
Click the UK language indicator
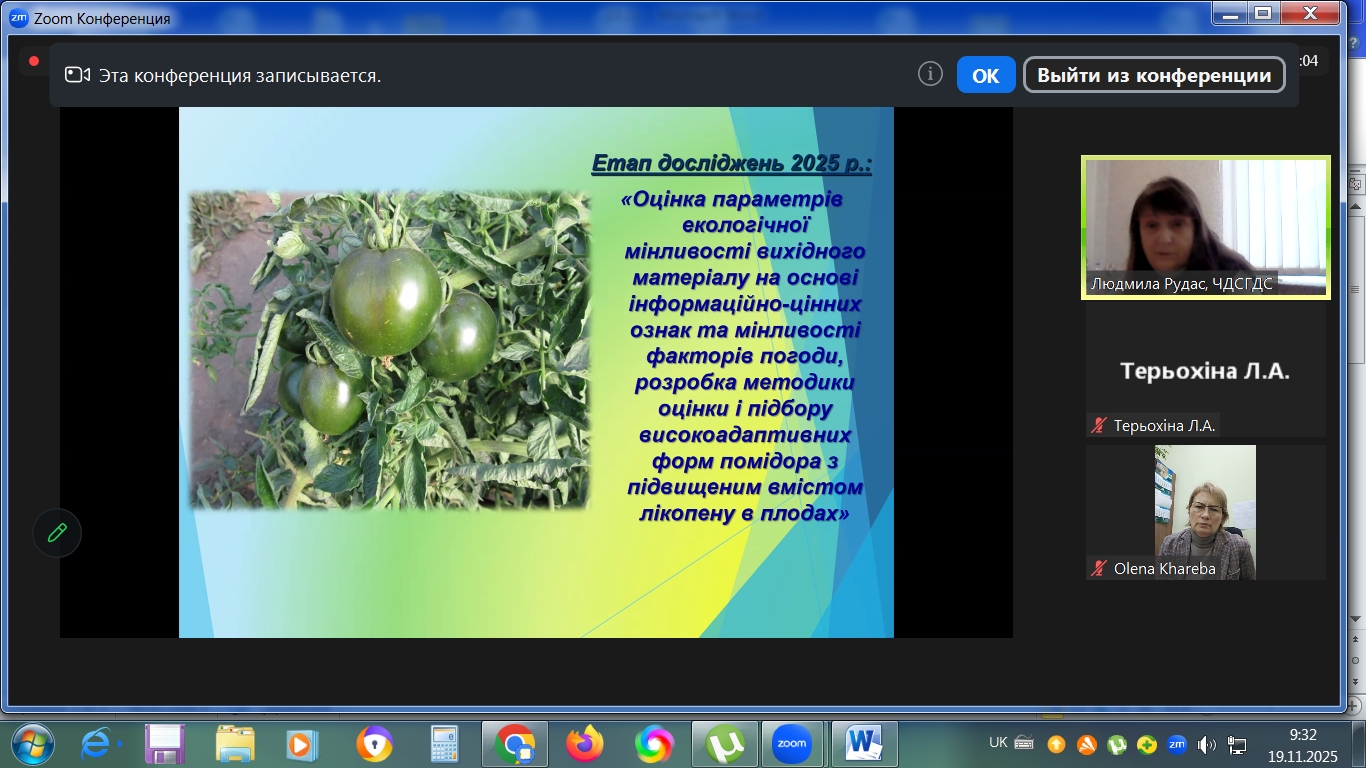click(x=998, y=743)
